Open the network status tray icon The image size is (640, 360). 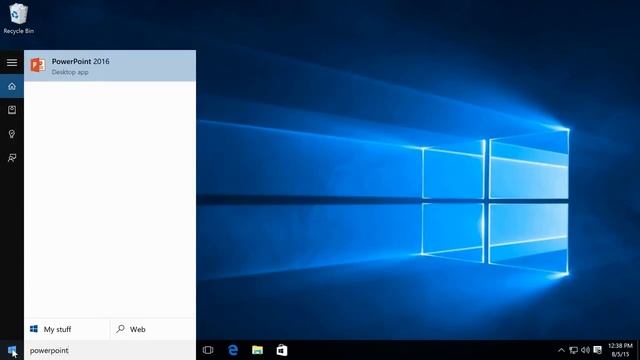[573, 350]
